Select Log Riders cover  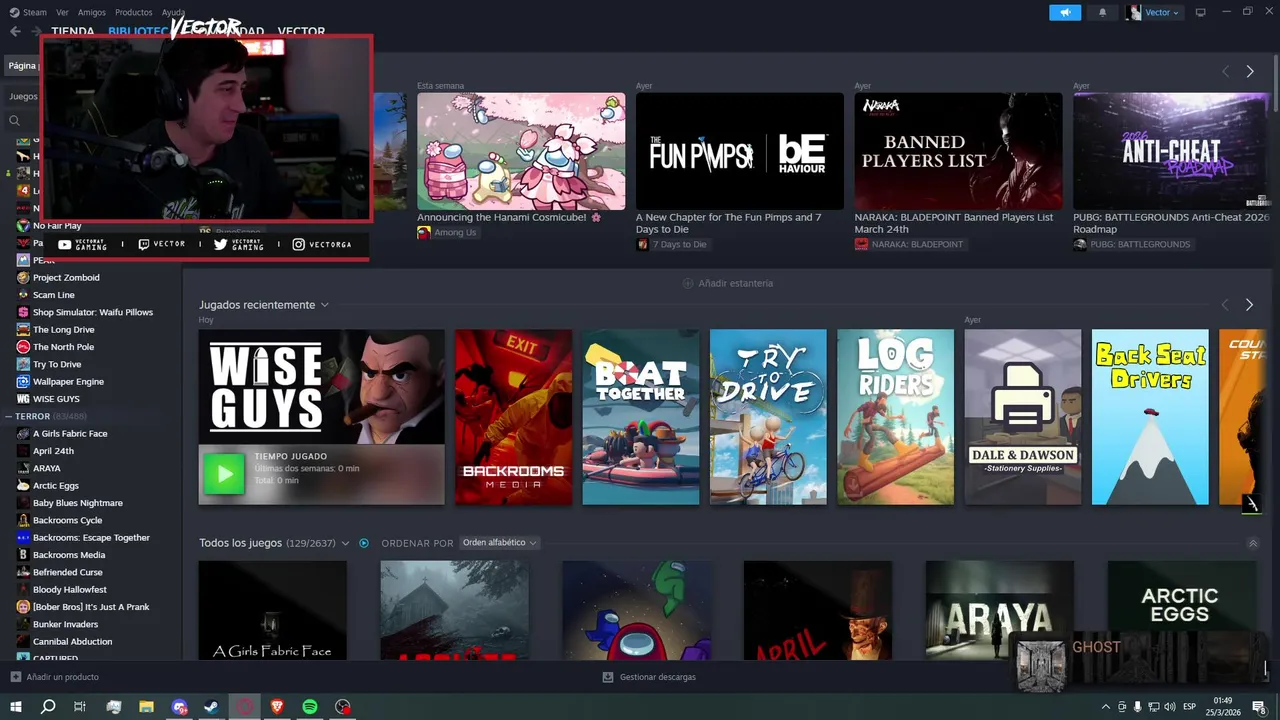tap(896, 417)
